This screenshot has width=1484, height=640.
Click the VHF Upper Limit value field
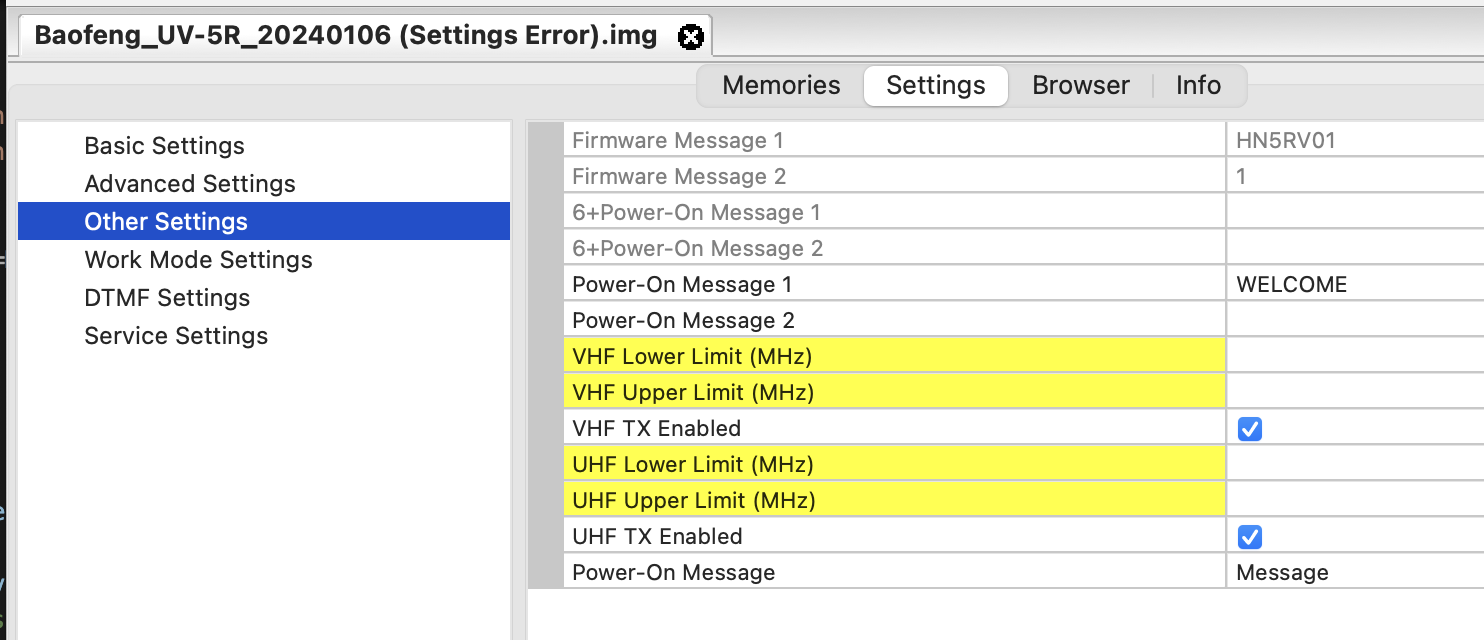point(1355,392)
